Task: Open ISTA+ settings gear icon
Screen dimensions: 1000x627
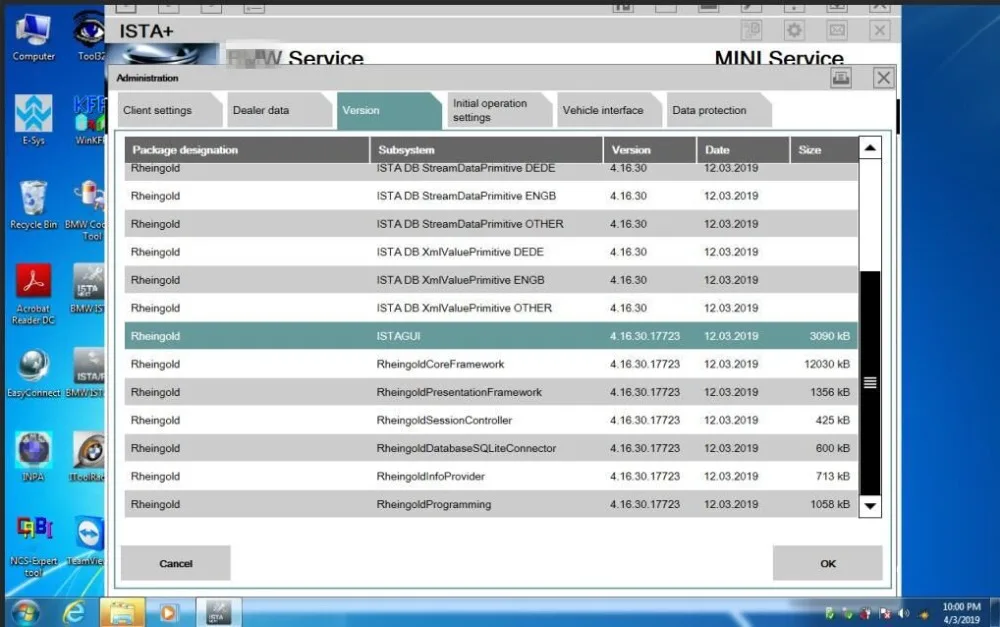Action: [794, 30]
